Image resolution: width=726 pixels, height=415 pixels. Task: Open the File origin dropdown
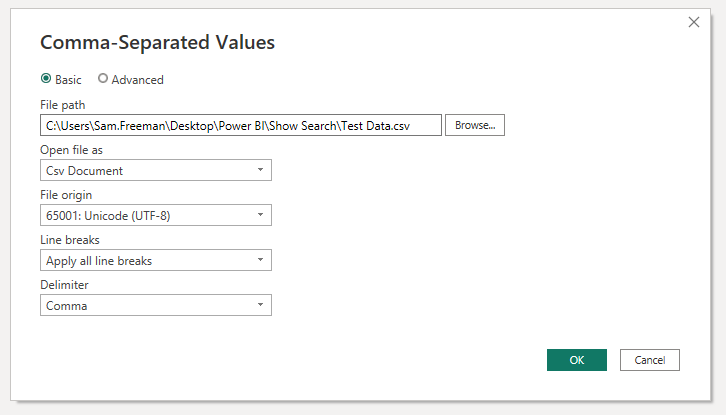tap(156, 215)
